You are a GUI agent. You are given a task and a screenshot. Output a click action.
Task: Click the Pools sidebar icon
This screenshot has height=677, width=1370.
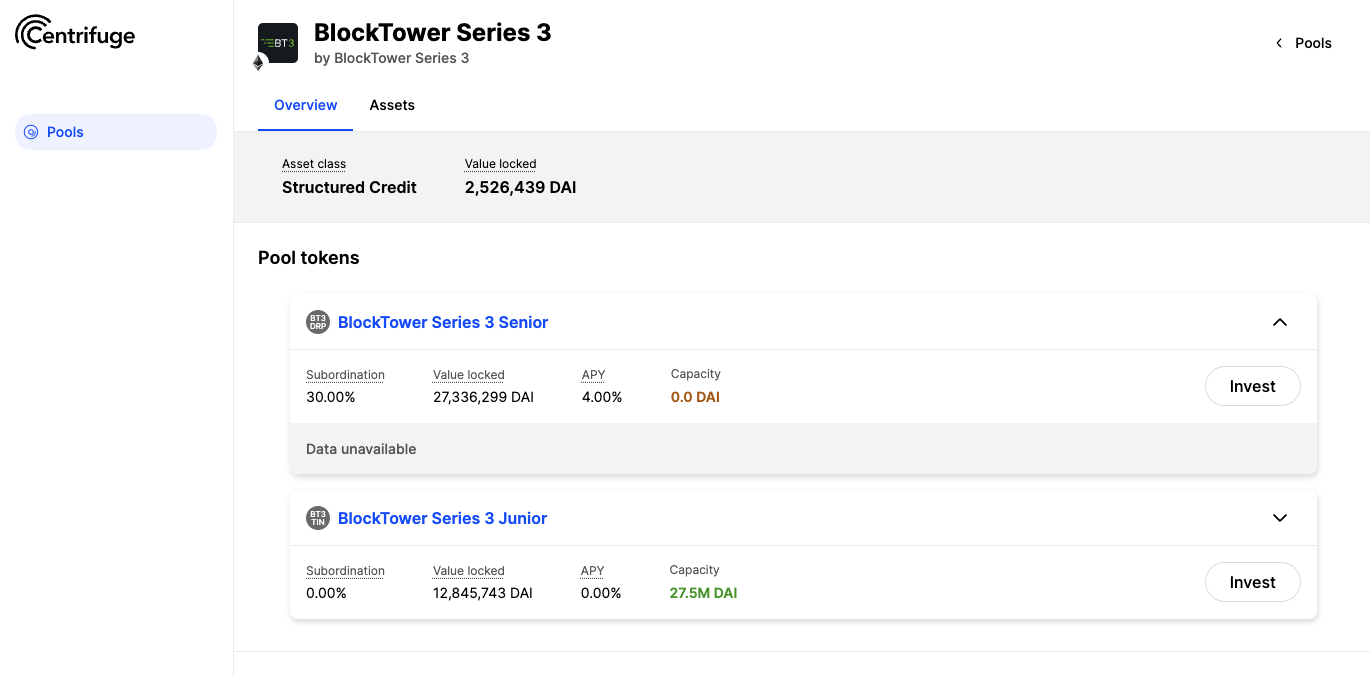coord(31,132)
